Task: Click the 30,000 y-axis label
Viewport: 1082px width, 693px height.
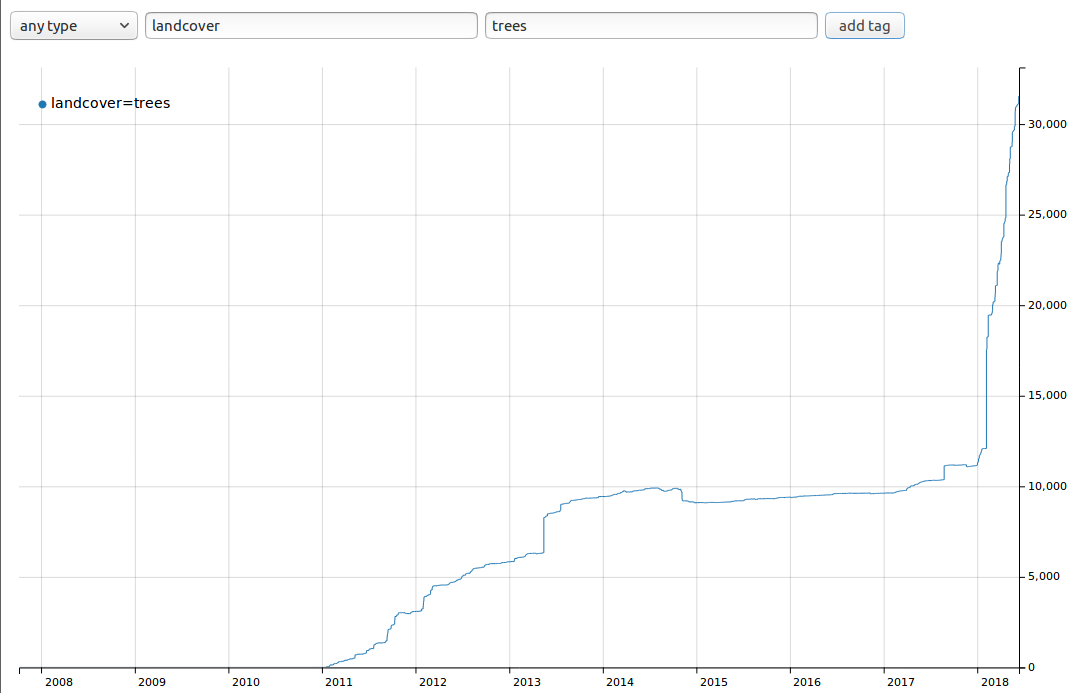Action: (1047, 124)
